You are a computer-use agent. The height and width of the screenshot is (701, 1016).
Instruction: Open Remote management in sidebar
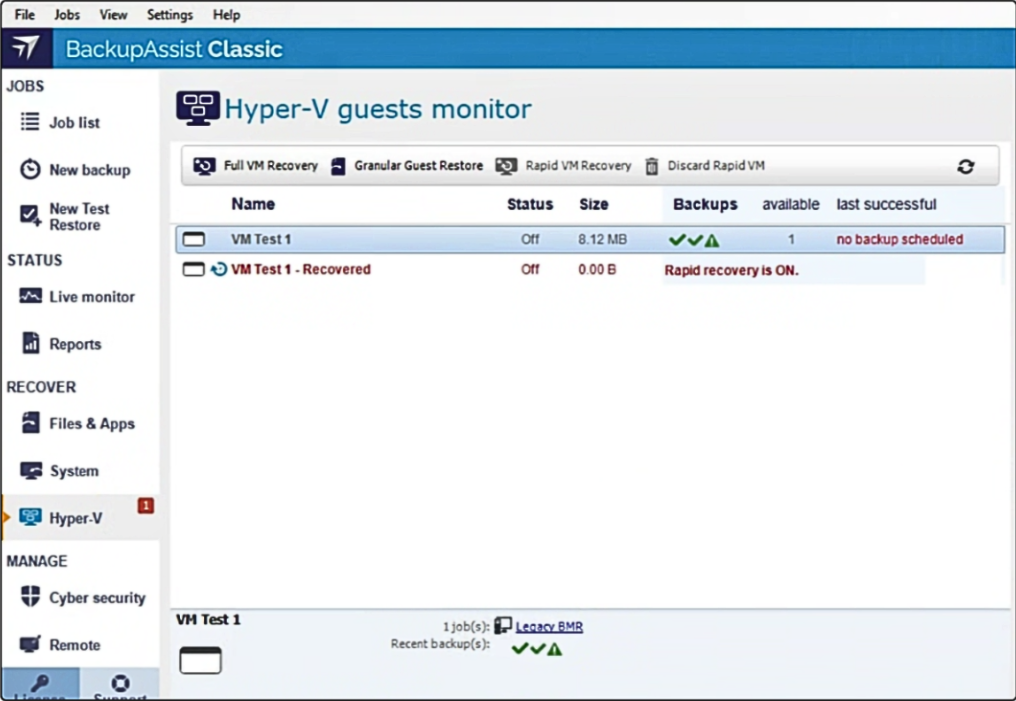point(74,645)
